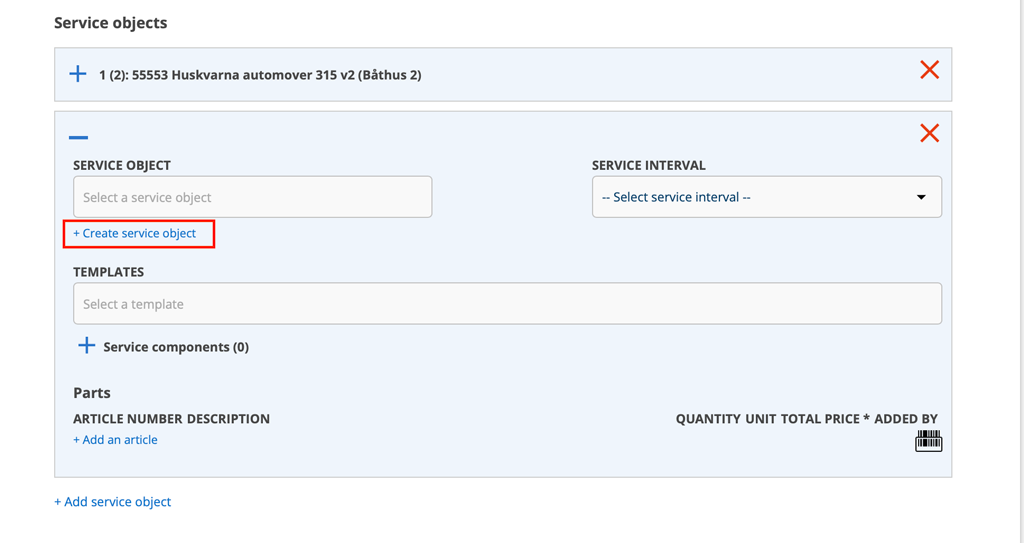1024x543 pixels.
Task: Click the TEMPLATES label
Action: (108, 272)
